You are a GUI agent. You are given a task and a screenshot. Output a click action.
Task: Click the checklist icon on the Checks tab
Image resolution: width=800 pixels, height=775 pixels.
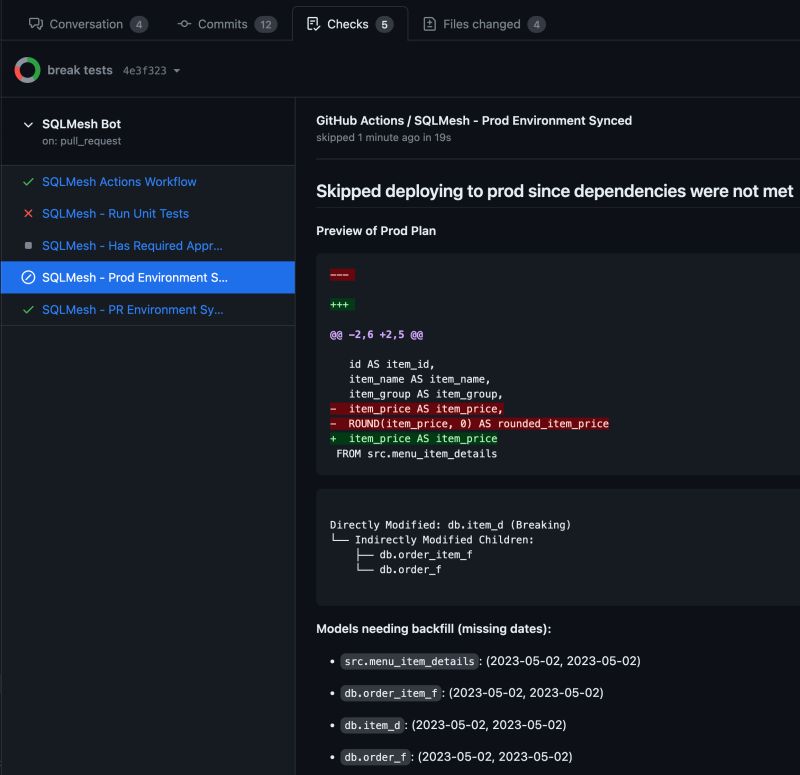point(313,23)
